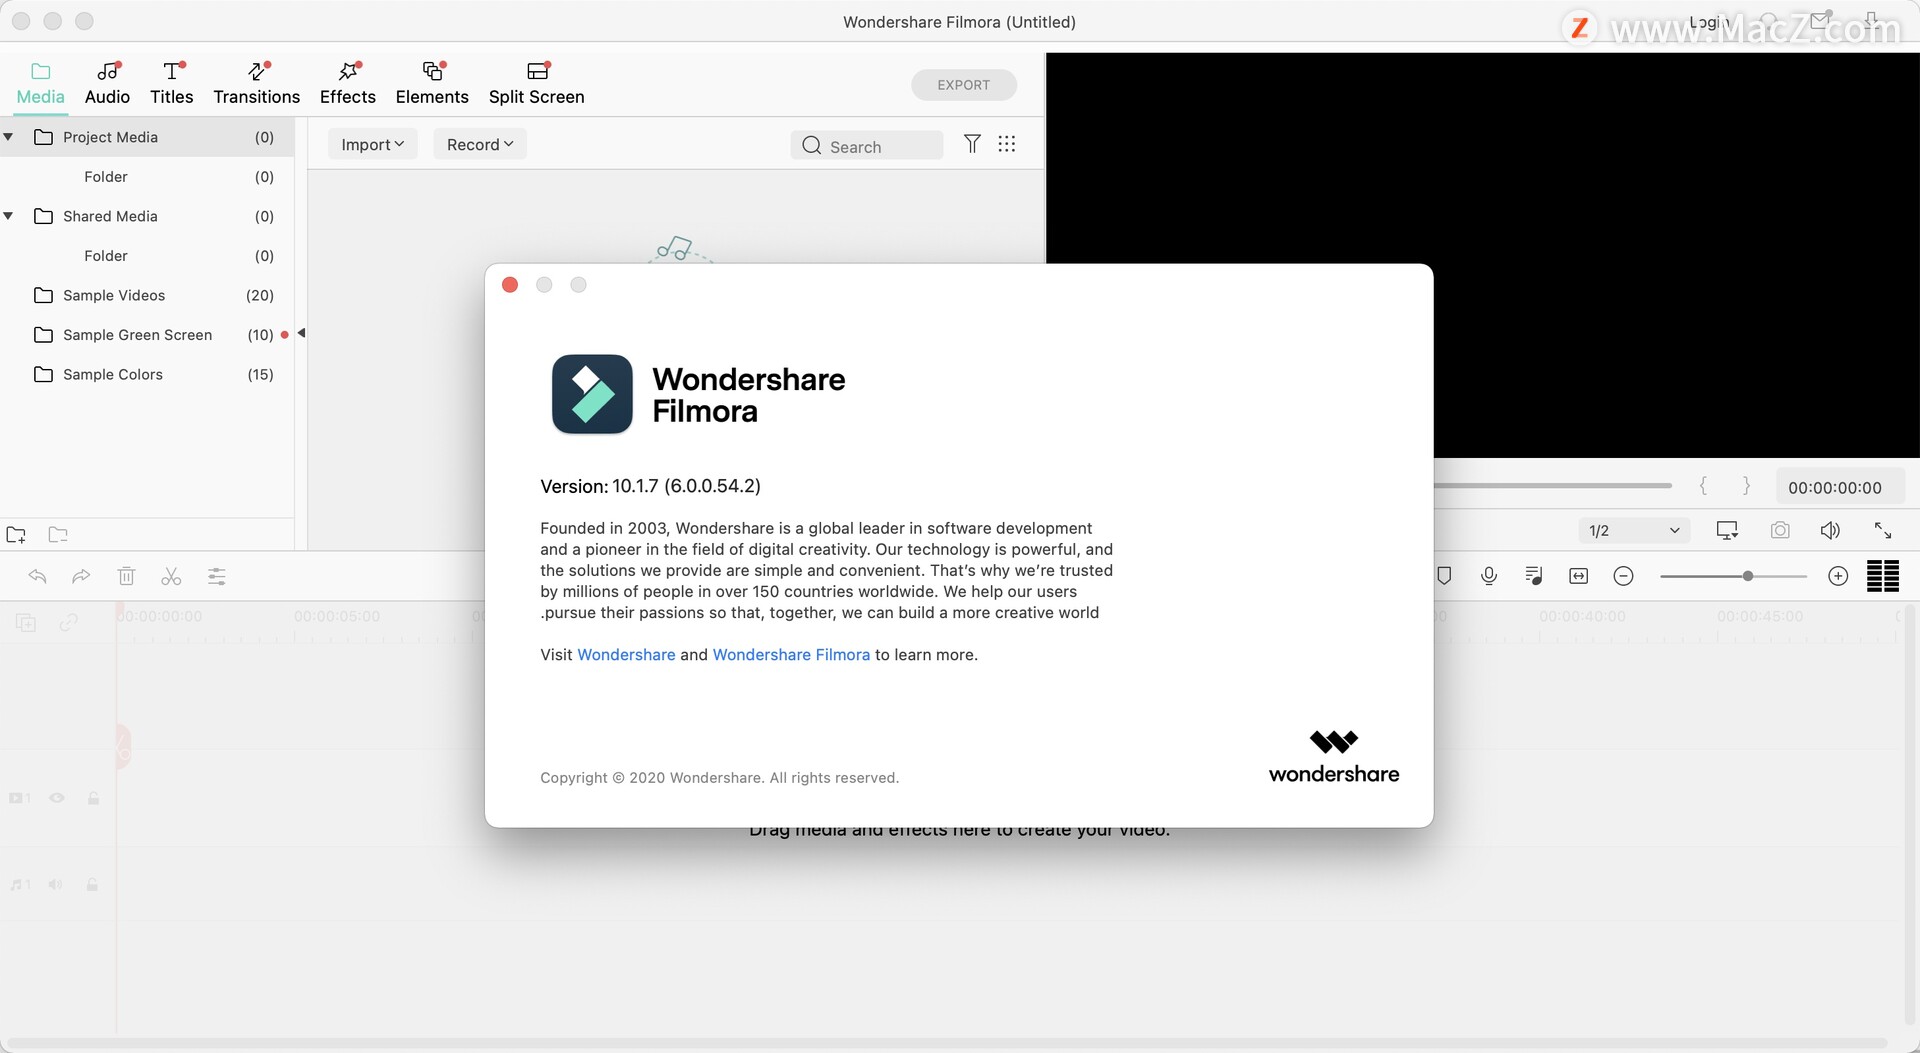This screenshot has height=1053, width=1920.
Task: Click the Delete trash icon
Action: point(126,576)
